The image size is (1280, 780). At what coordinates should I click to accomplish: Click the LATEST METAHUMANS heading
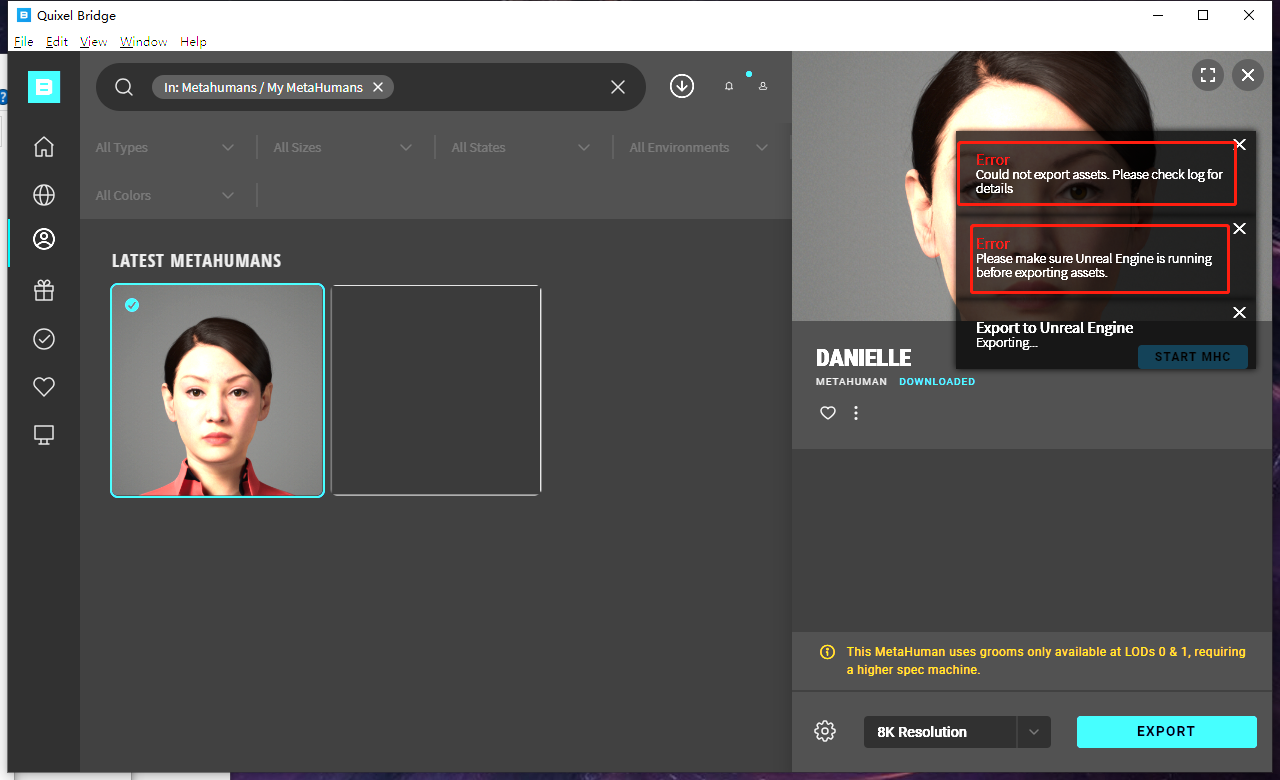(x=196, y=261)
